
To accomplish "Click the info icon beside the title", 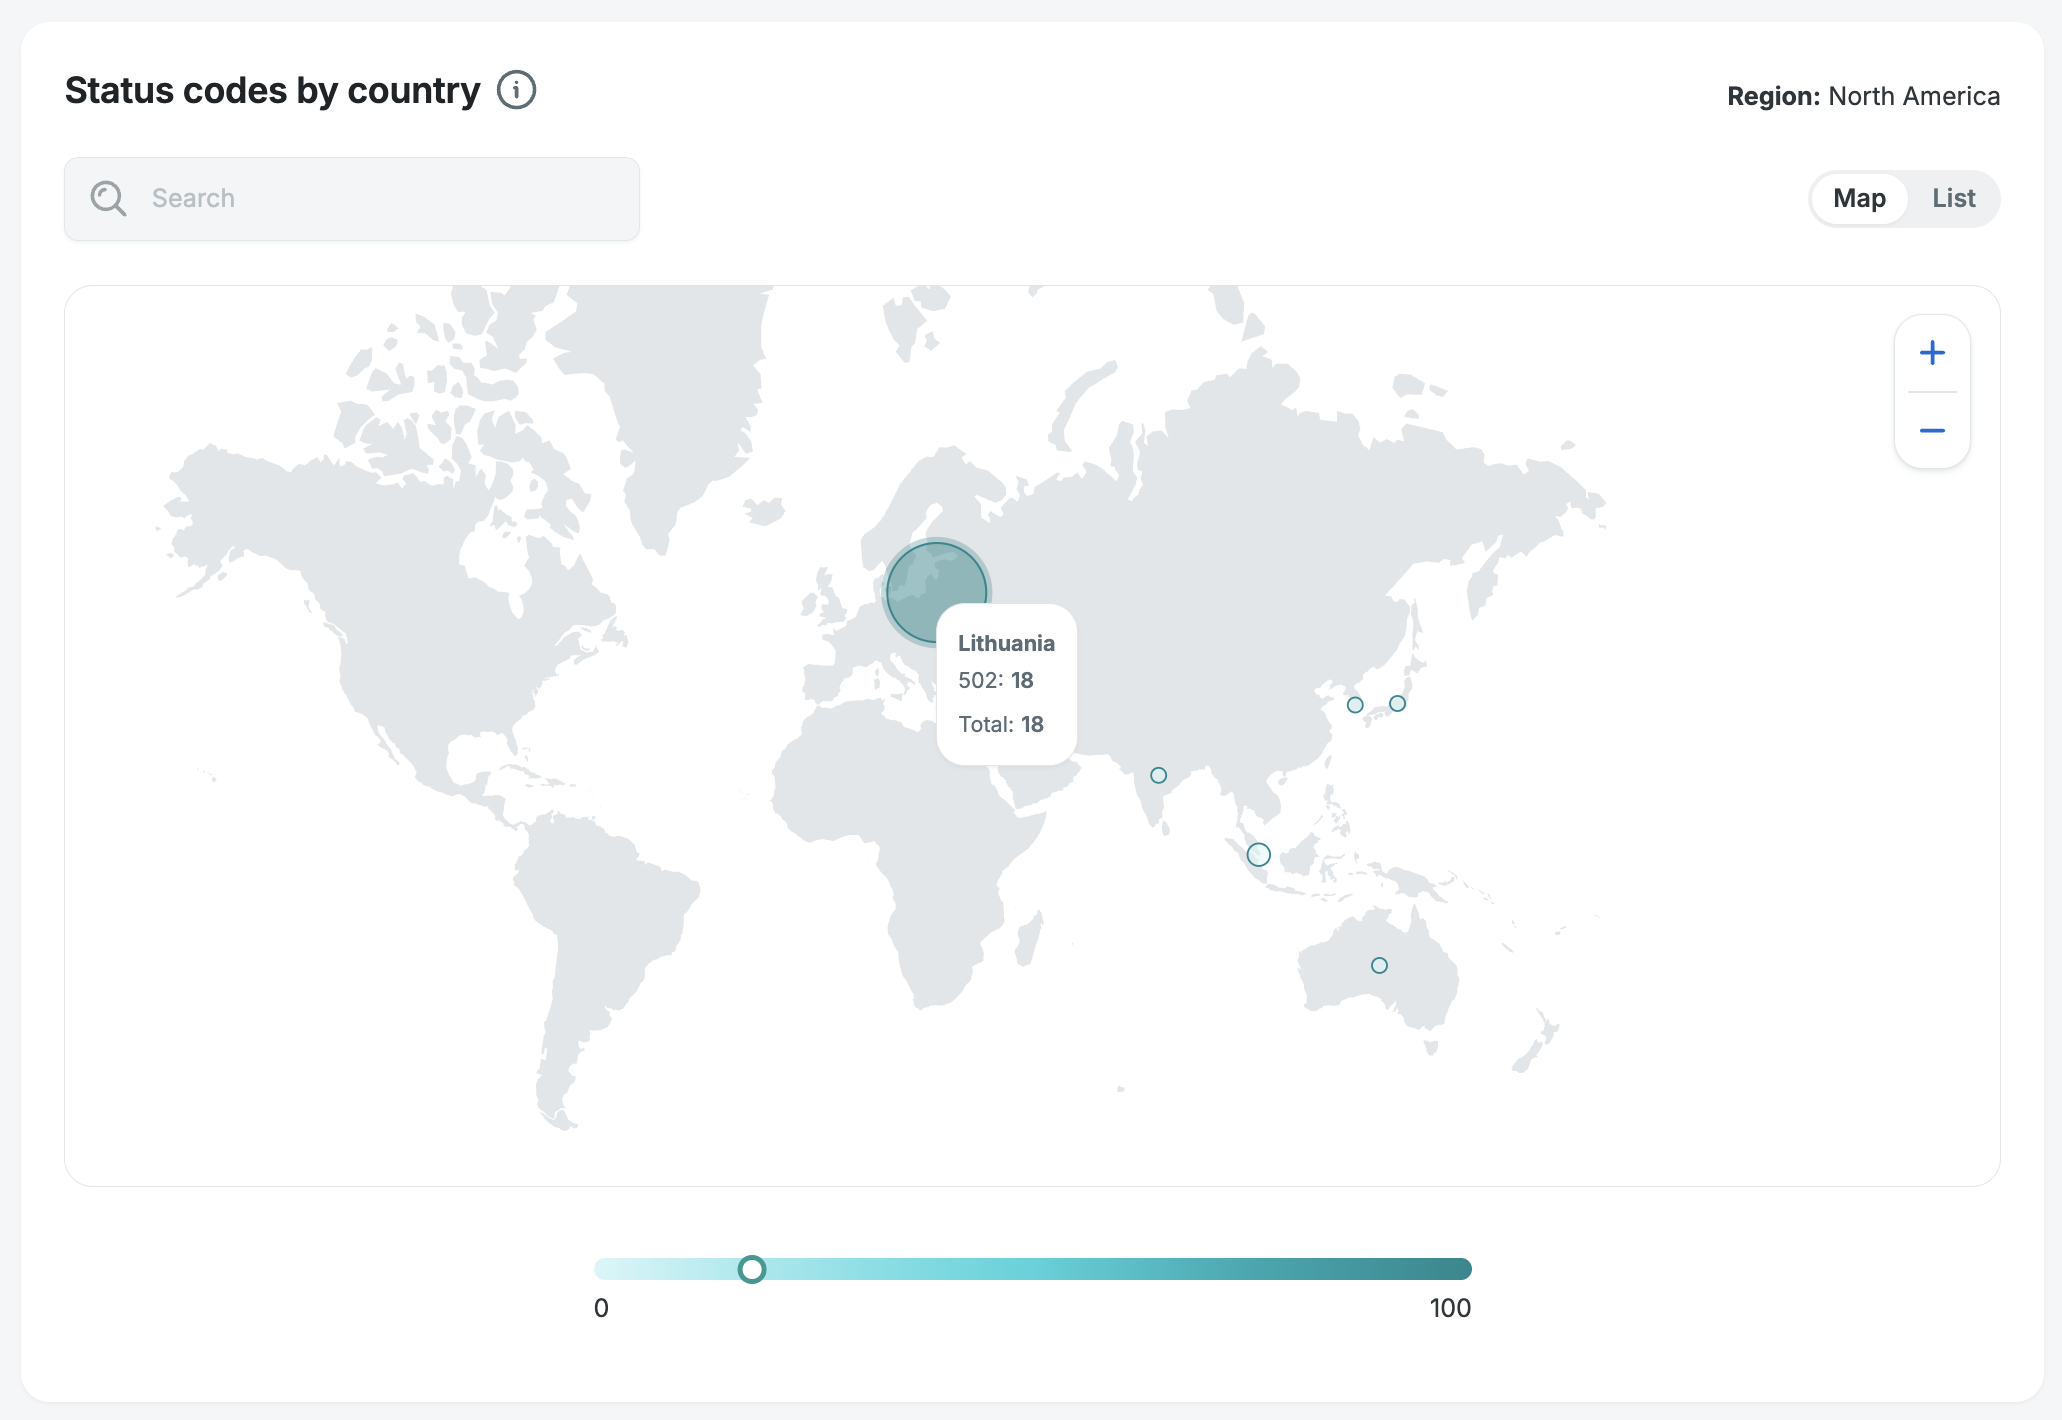I will [x=516, y=90].
